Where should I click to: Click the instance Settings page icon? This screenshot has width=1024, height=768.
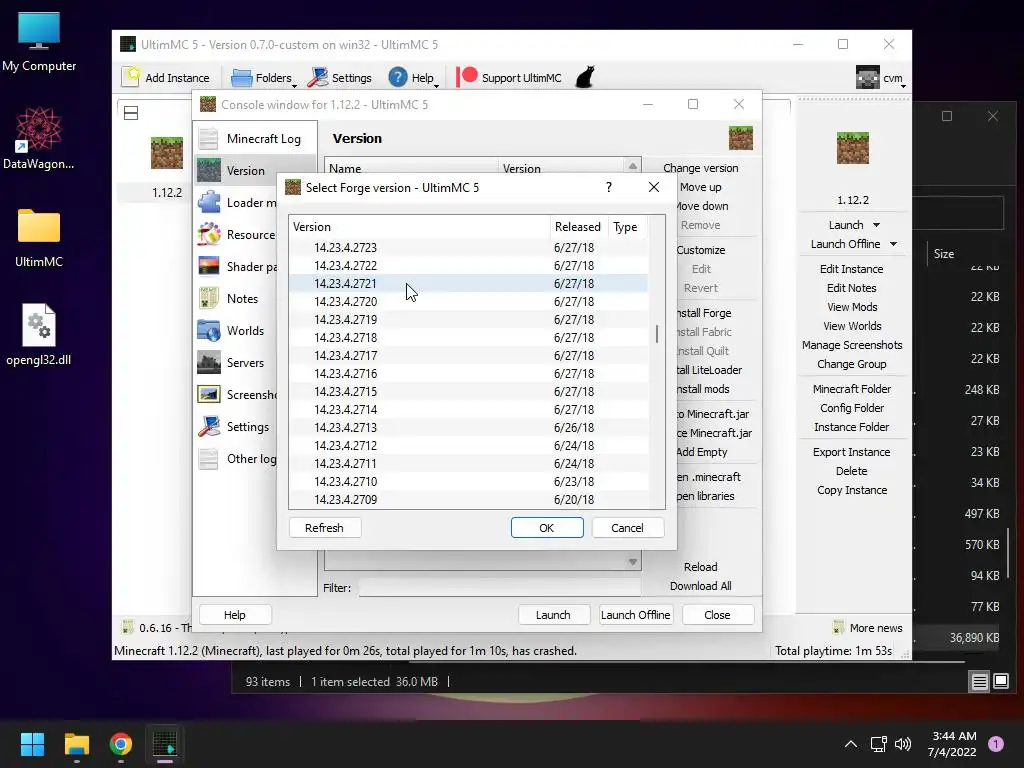[x=209, y=426]
